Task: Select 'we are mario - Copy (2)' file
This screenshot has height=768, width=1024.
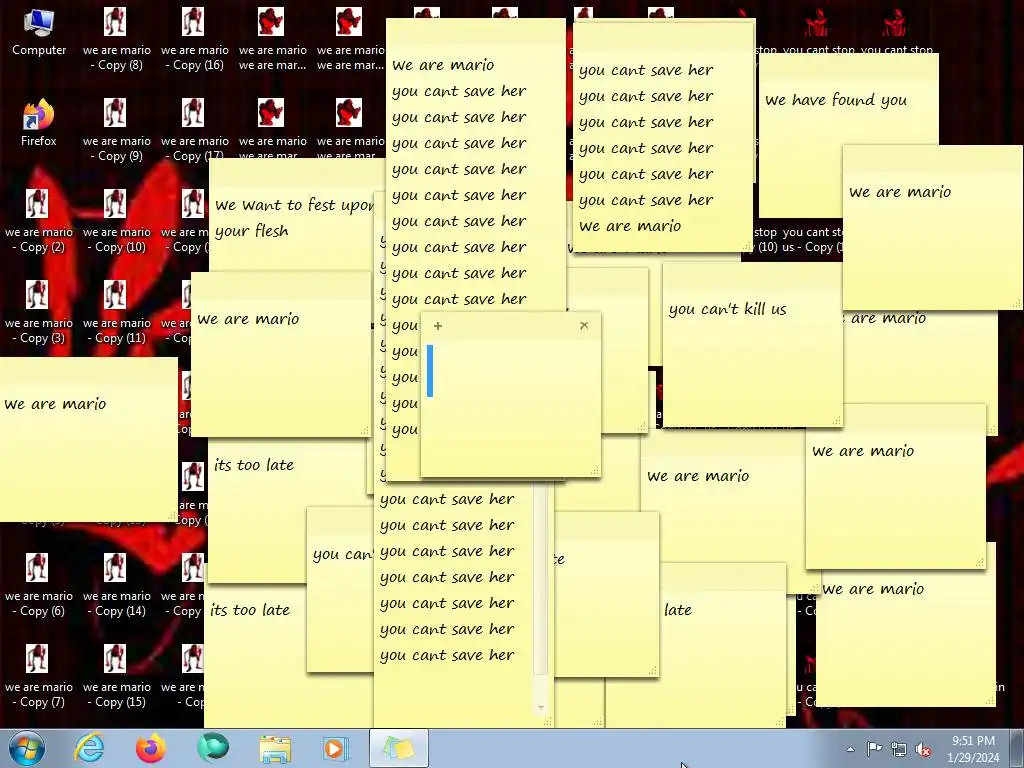Action: click(39, 221)
